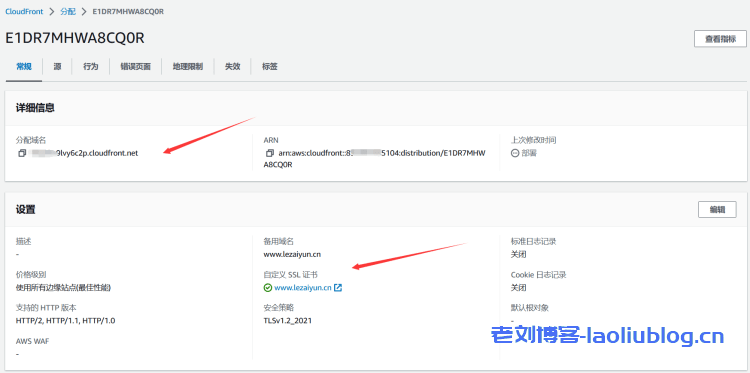The image size is (750, 373).
Task: Switch to the 失效 tab
Action: [232, 67]
